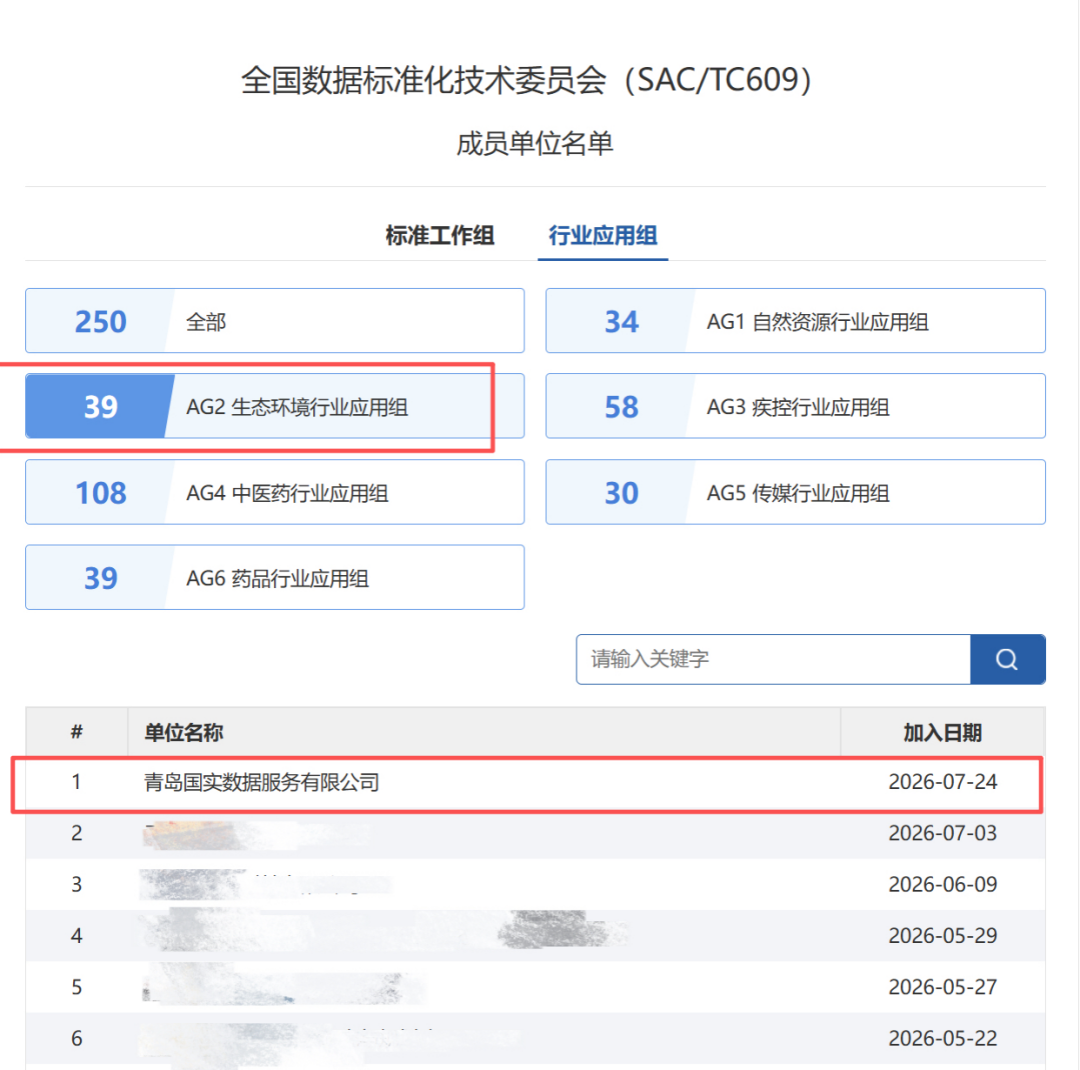
Task: Select 青岛国实数据服务有限公司 in the table
Action: click(262, 783)
